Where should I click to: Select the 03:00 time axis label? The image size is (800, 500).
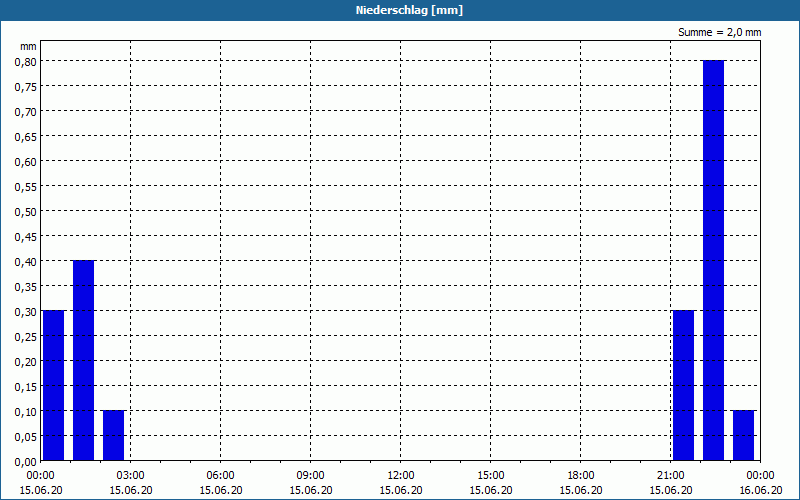click(131, 476)
